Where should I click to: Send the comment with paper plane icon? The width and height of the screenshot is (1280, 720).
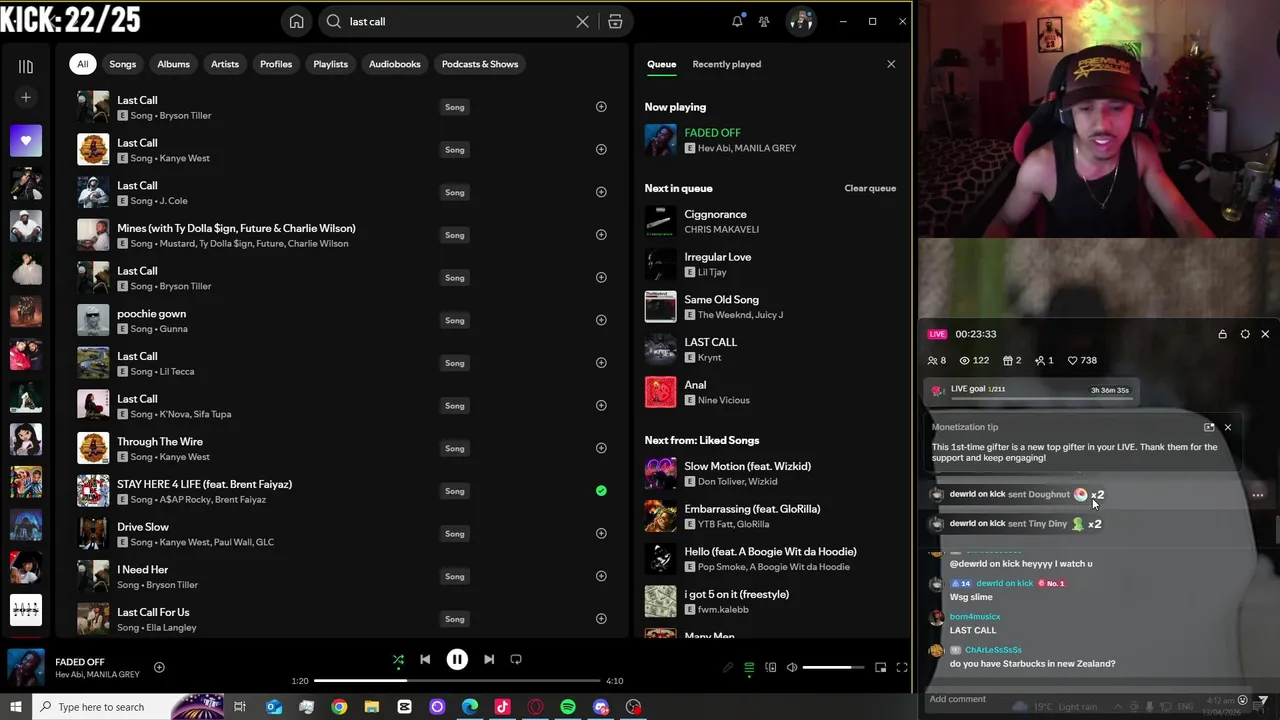tap(1263, 700)
